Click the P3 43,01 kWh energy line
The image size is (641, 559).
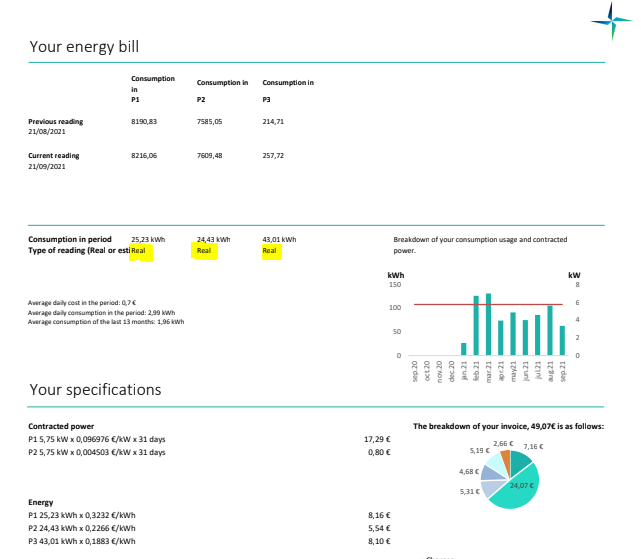[82, 541]
